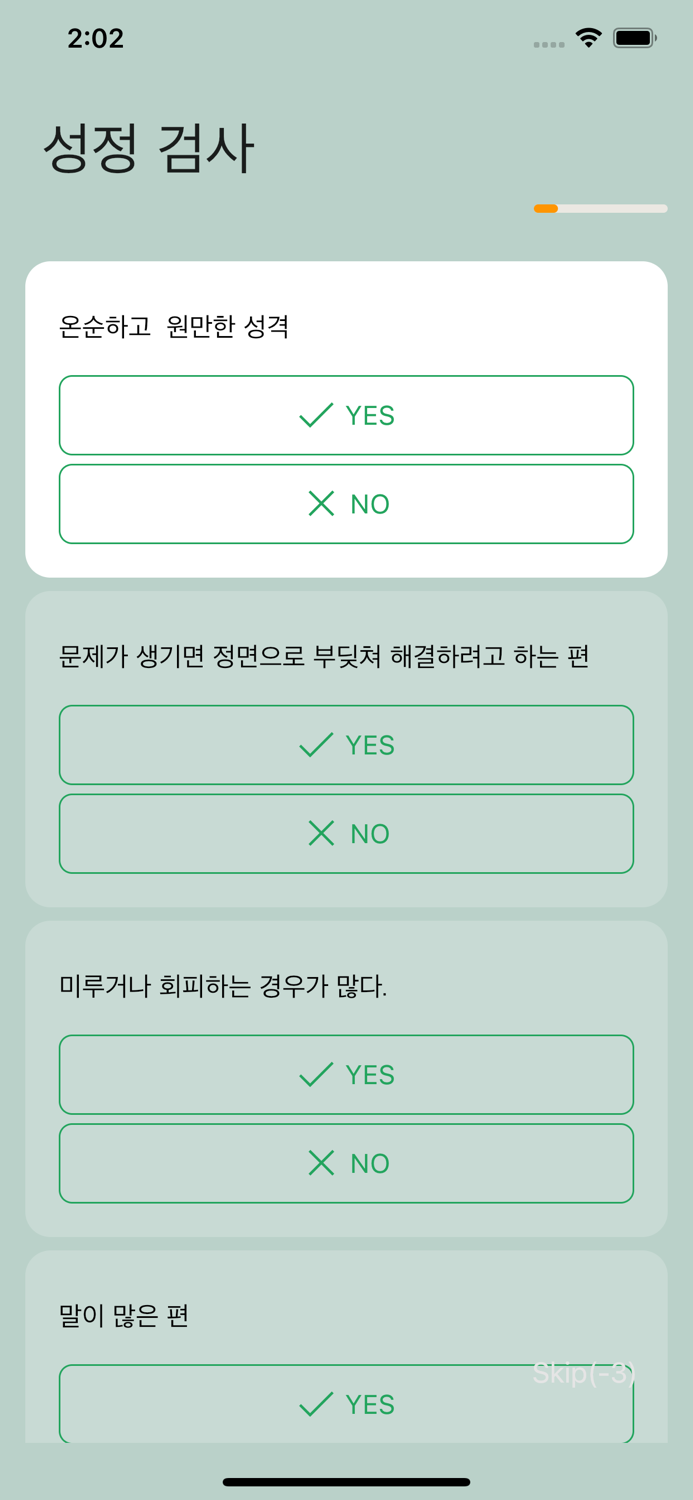The width and height of the screenshot is (693, 1500).
Task: Answer YES to 미루거나 회피하는 경우가 많다
Action: (346, 1074)
